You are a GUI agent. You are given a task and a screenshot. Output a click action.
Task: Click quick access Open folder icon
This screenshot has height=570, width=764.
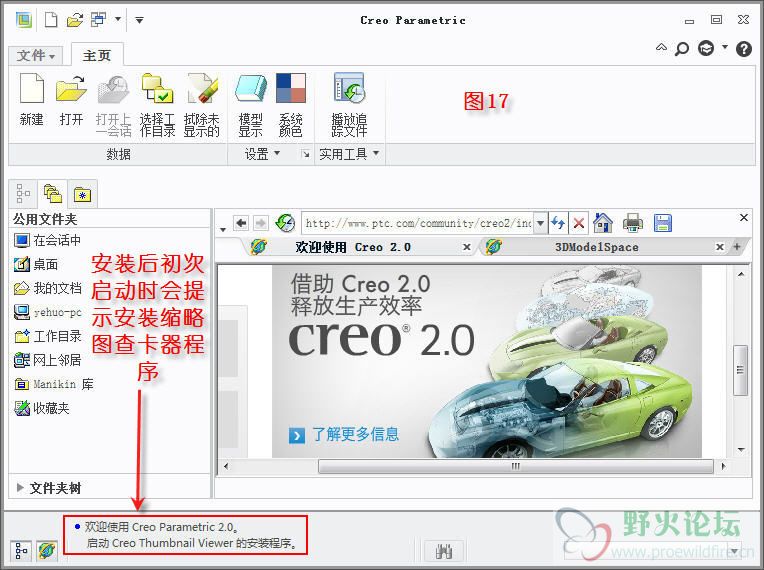click(75, 20)
